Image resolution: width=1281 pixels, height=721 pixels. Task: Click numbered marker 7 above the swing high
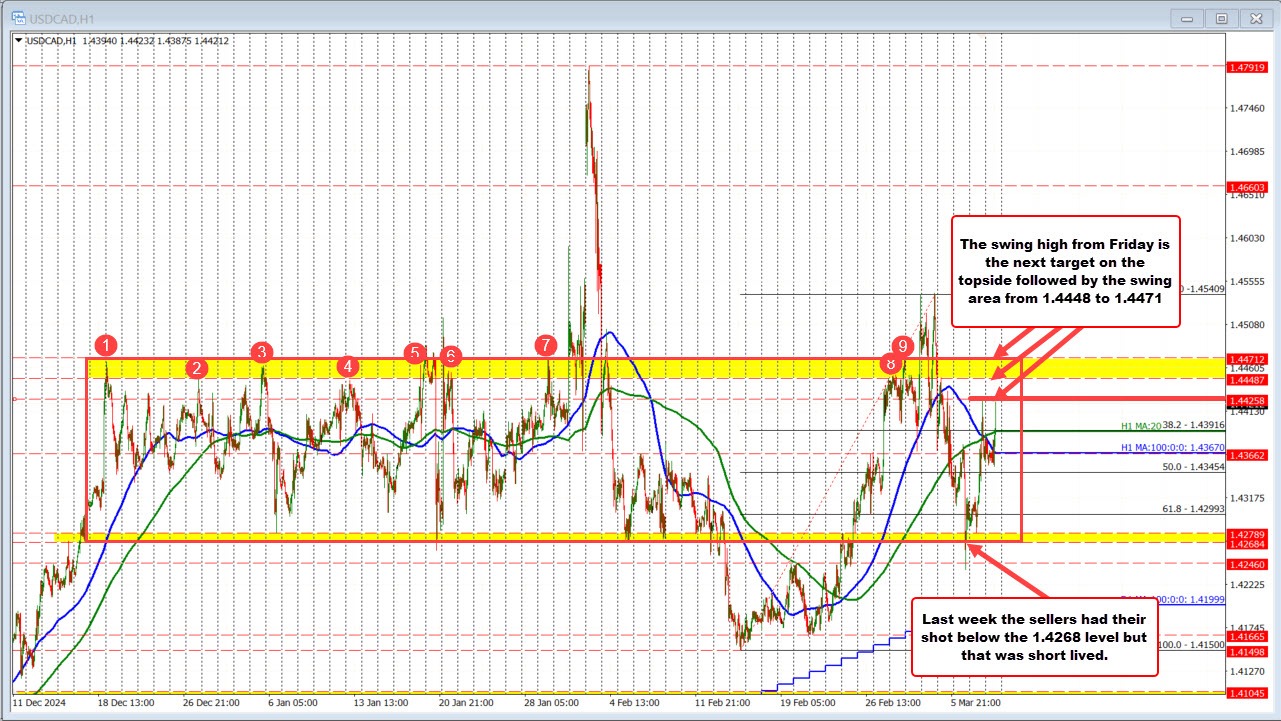pyautogui.click(x=545, y=344)
